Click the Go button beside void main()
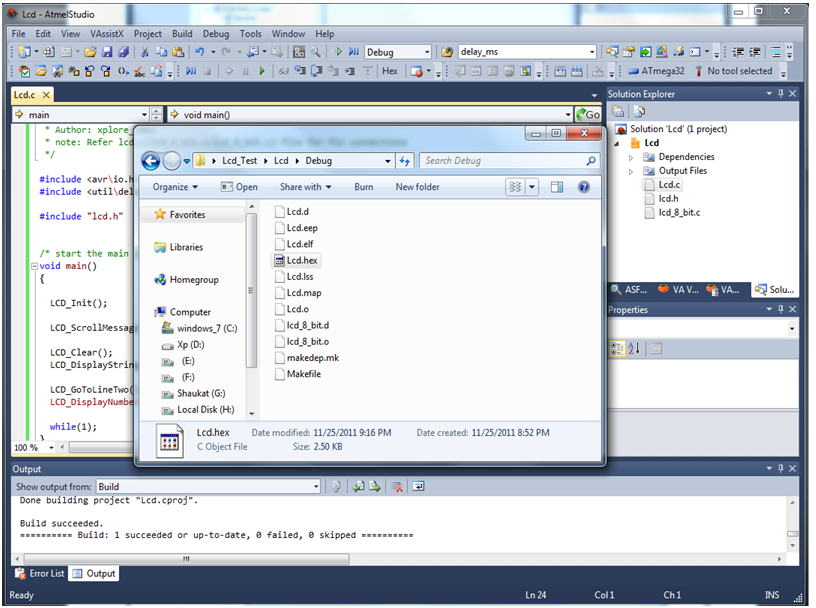Screen dimensions: 816x608 [x=588, y=115]
